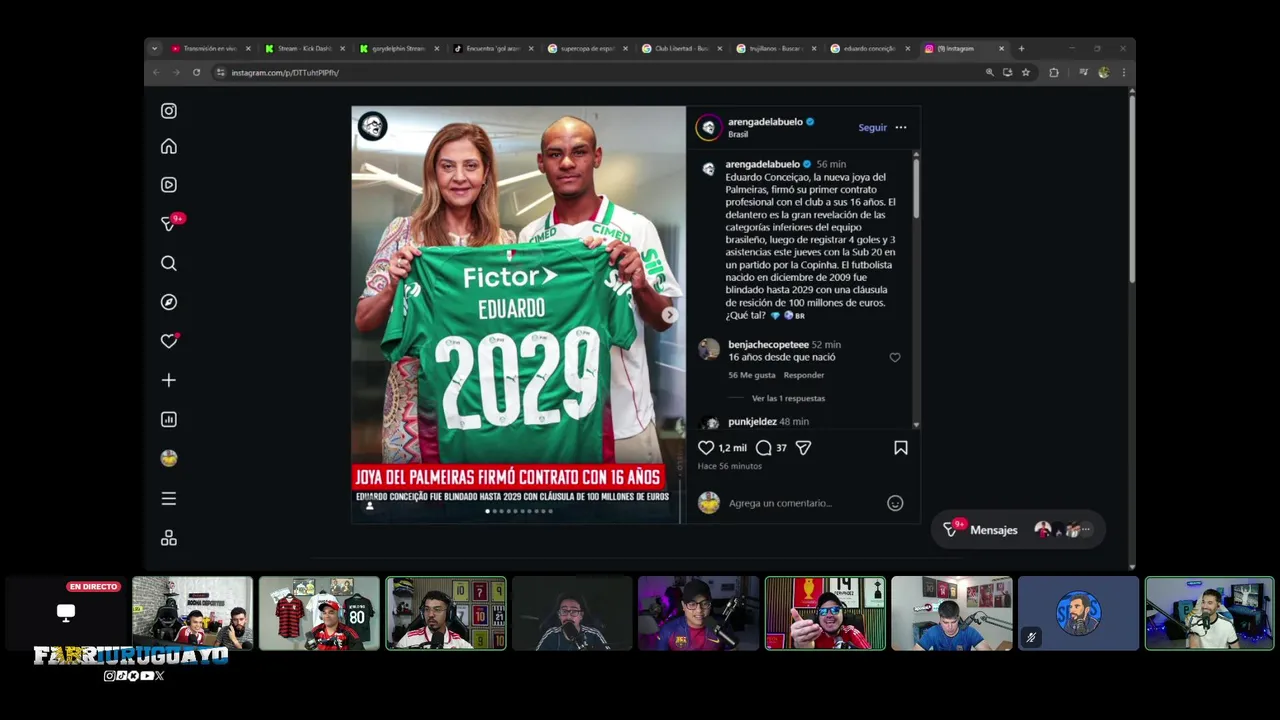Open direct messages icon in sidebar

[x=169, y=224]
